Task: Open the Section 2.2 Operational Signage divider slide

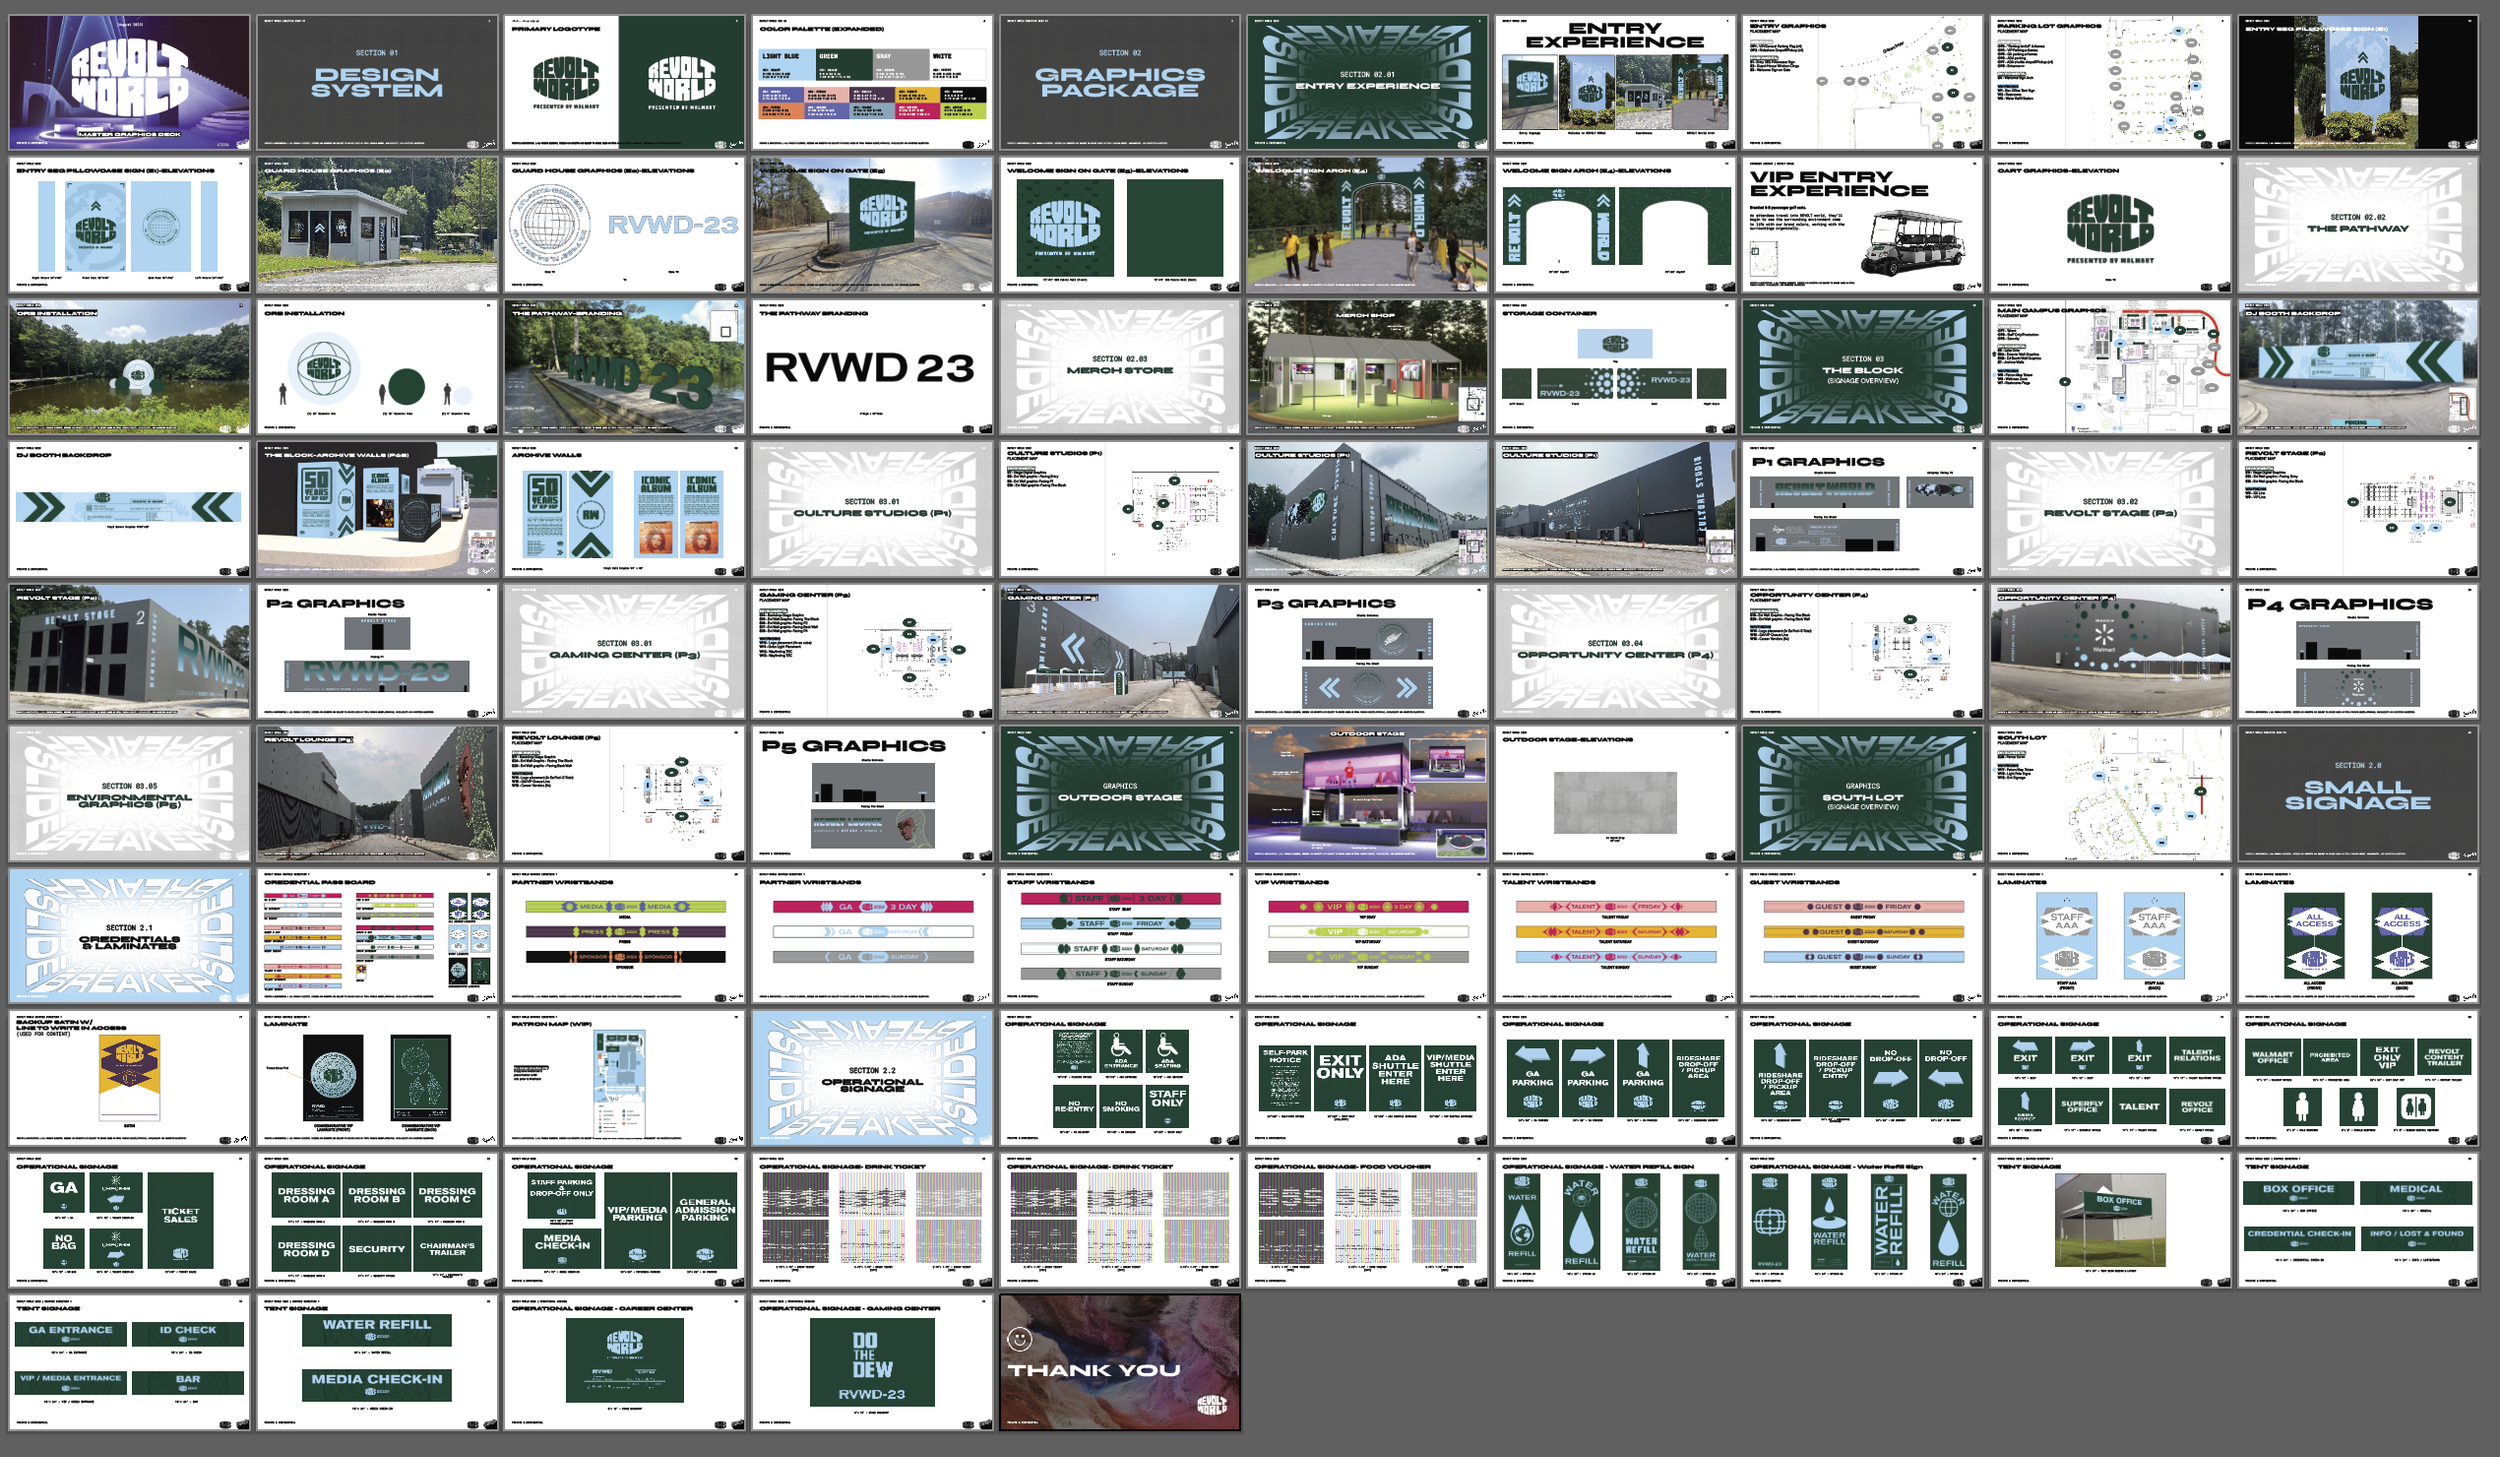Action: [x=872, y=1078]
